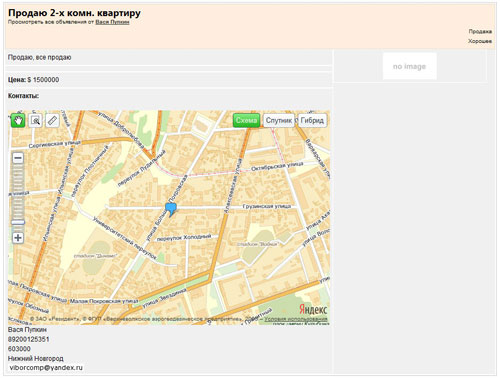Open Вася Пупкин's listings link
Viewport: 500px width, 378px height.
pos(112,22)
